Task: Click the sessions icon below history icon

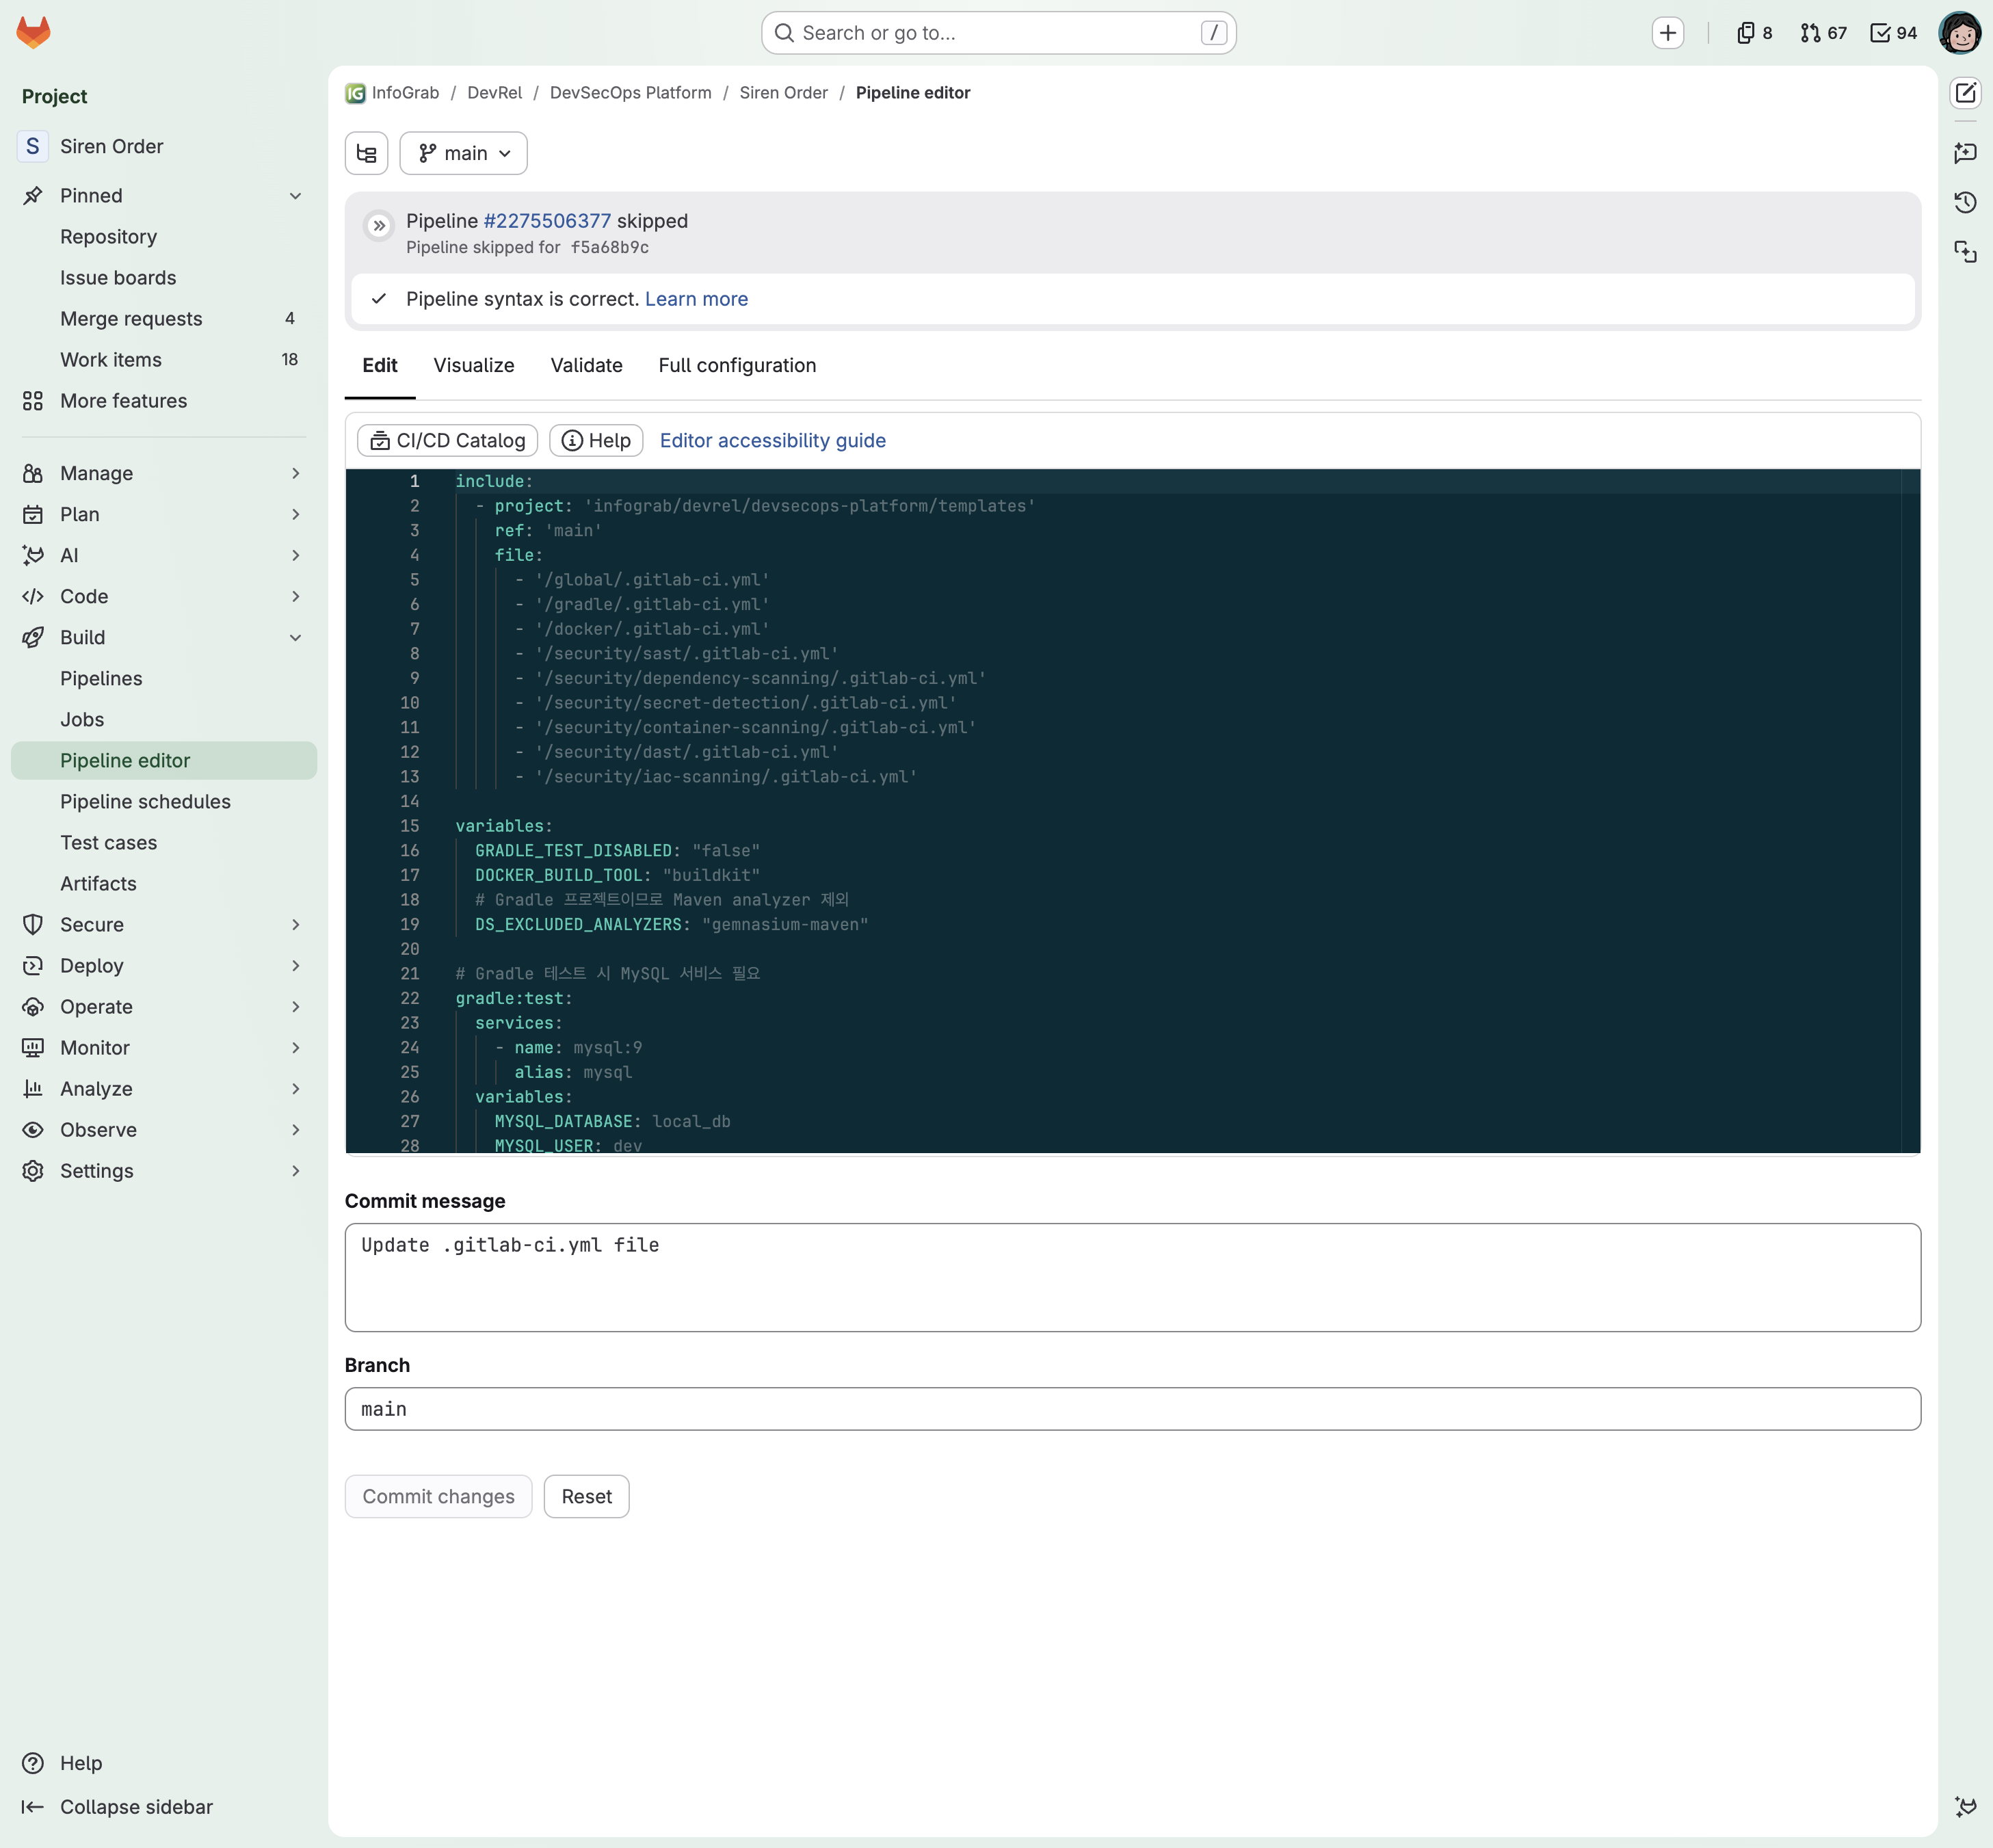Action: pos(1965,252)
